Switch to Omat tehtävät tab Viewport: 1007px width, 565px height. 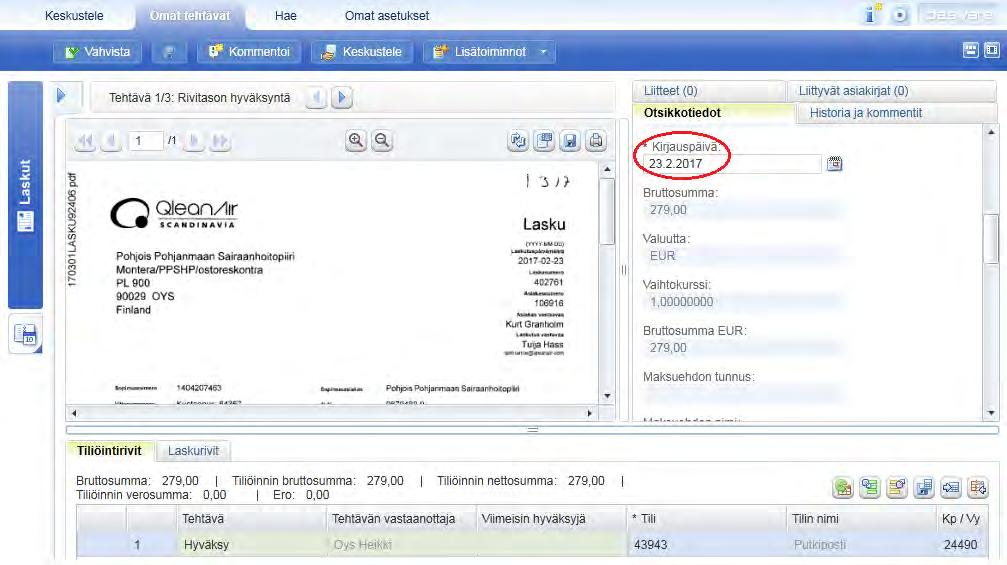pyautogui.click(x=190, y=15)
